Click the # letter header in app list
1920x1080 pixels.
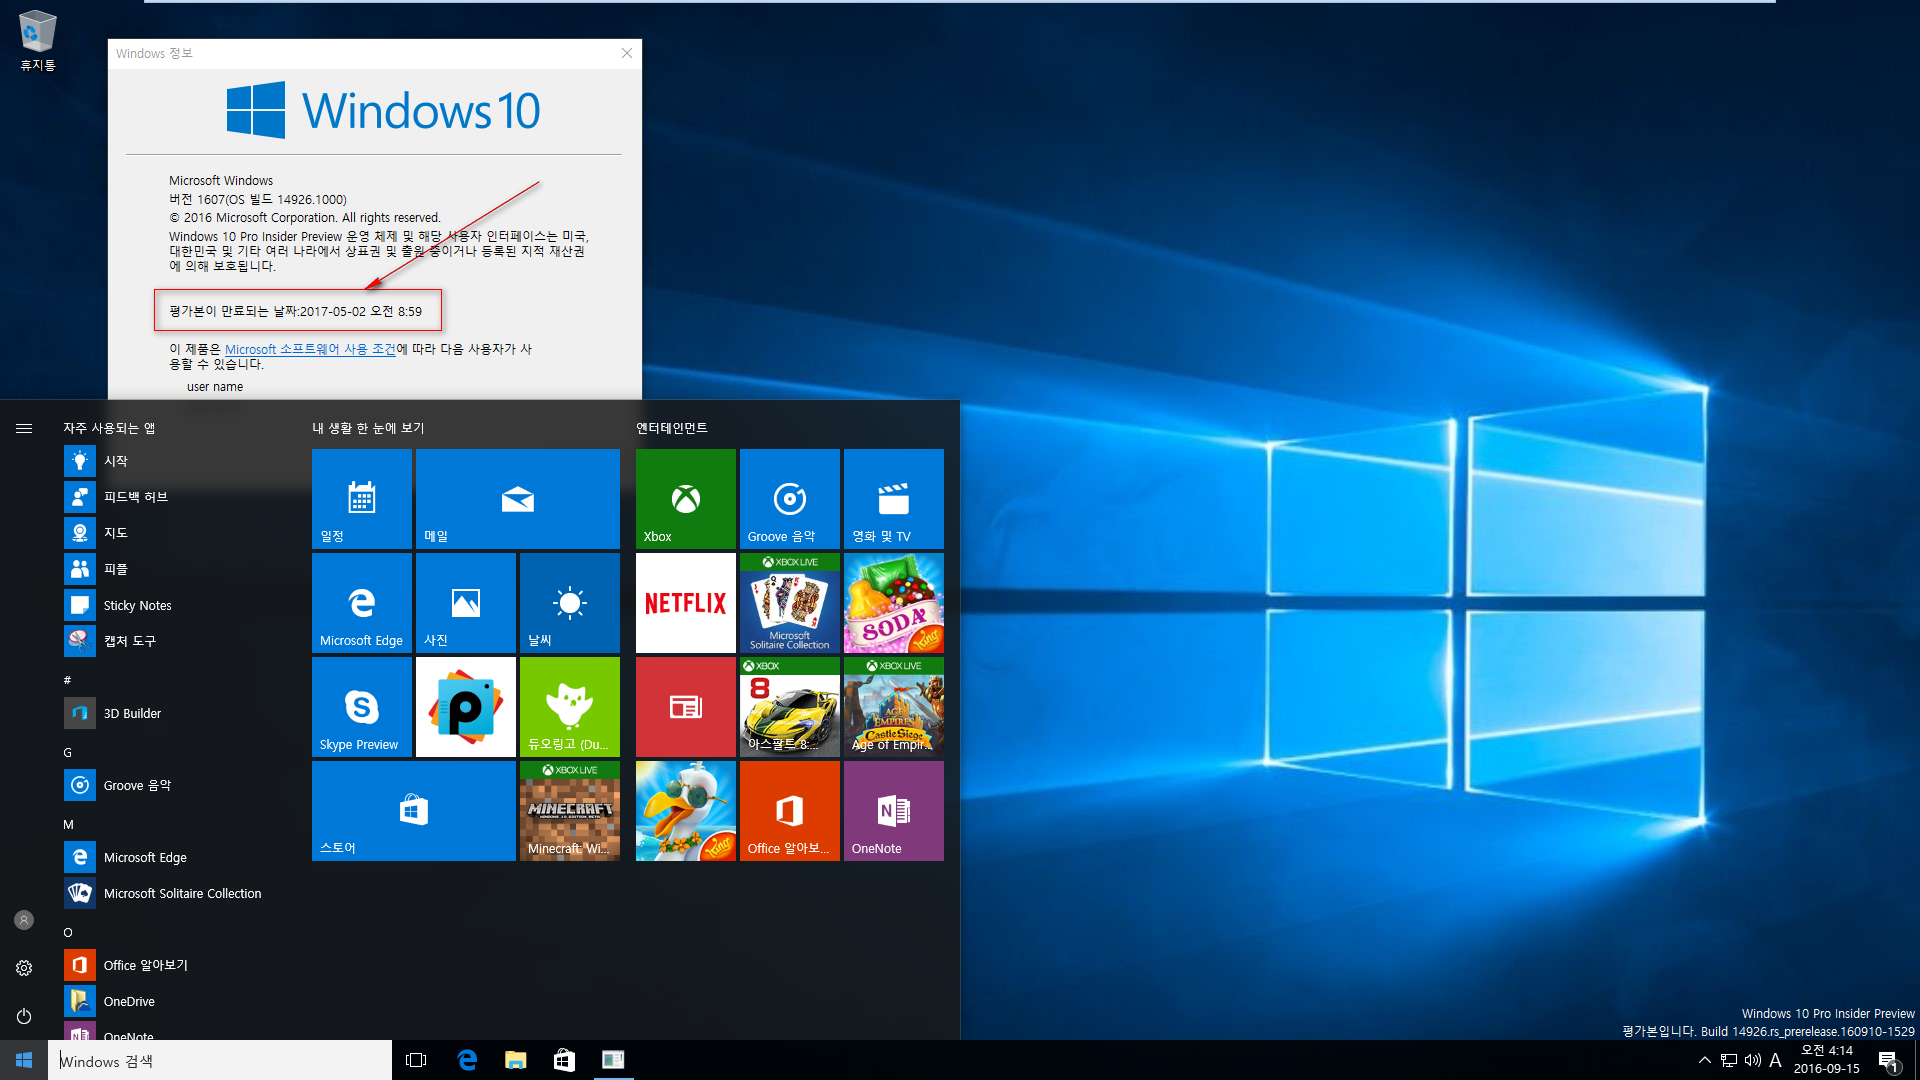[67, 680]
